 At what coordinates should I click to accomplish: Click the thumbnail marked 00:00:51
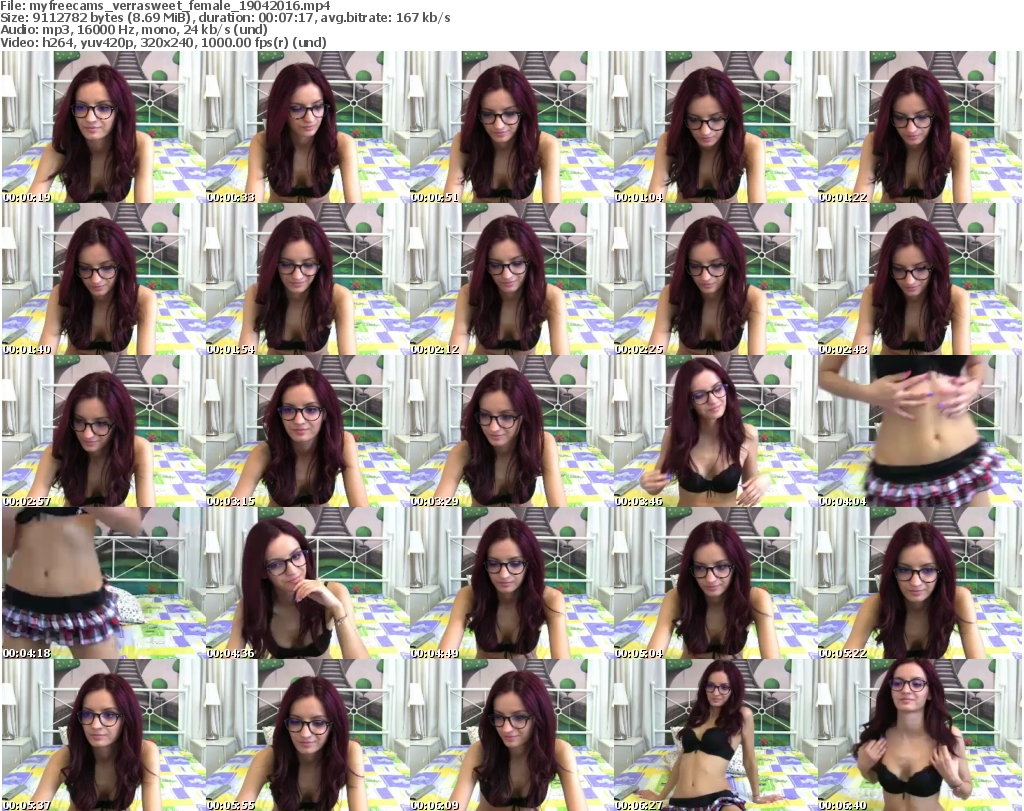pos(511,127)
